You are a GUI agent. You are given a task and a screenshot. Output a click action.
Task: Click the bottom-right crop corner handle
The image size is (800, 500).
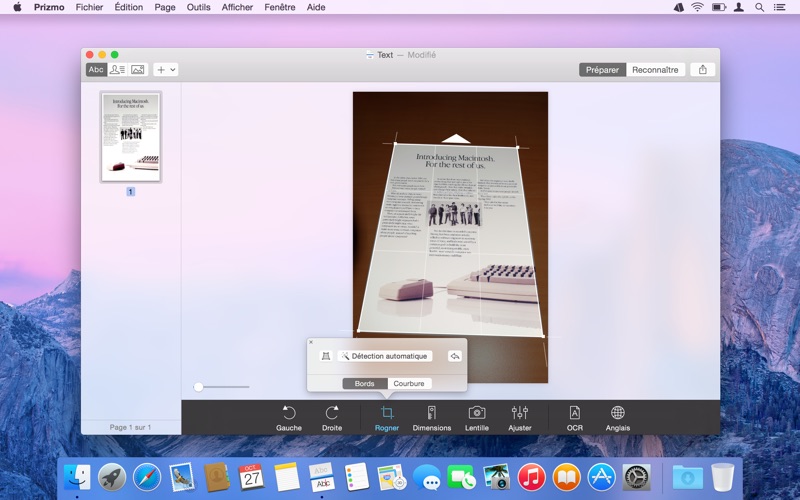click(543, 337)
